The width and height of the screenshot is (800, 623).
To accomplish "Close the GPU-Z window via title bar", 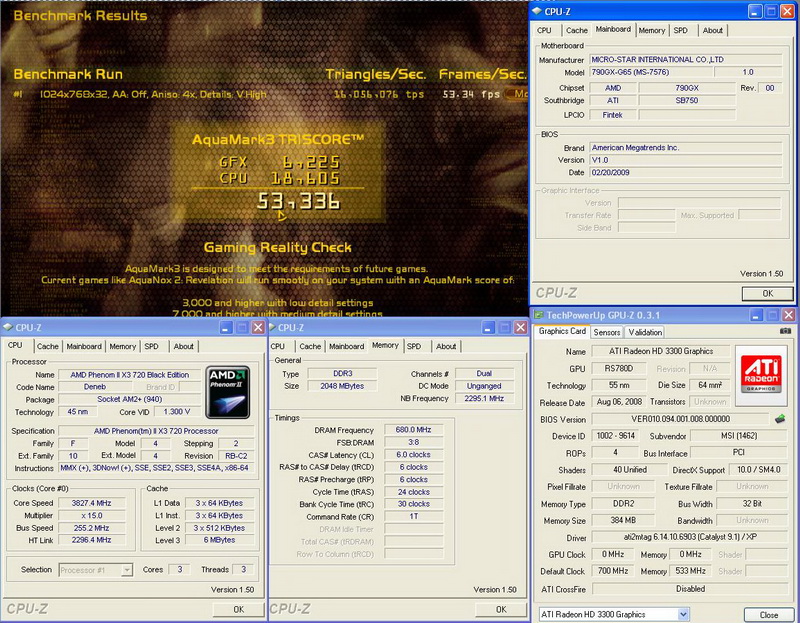I will [789, 315].
